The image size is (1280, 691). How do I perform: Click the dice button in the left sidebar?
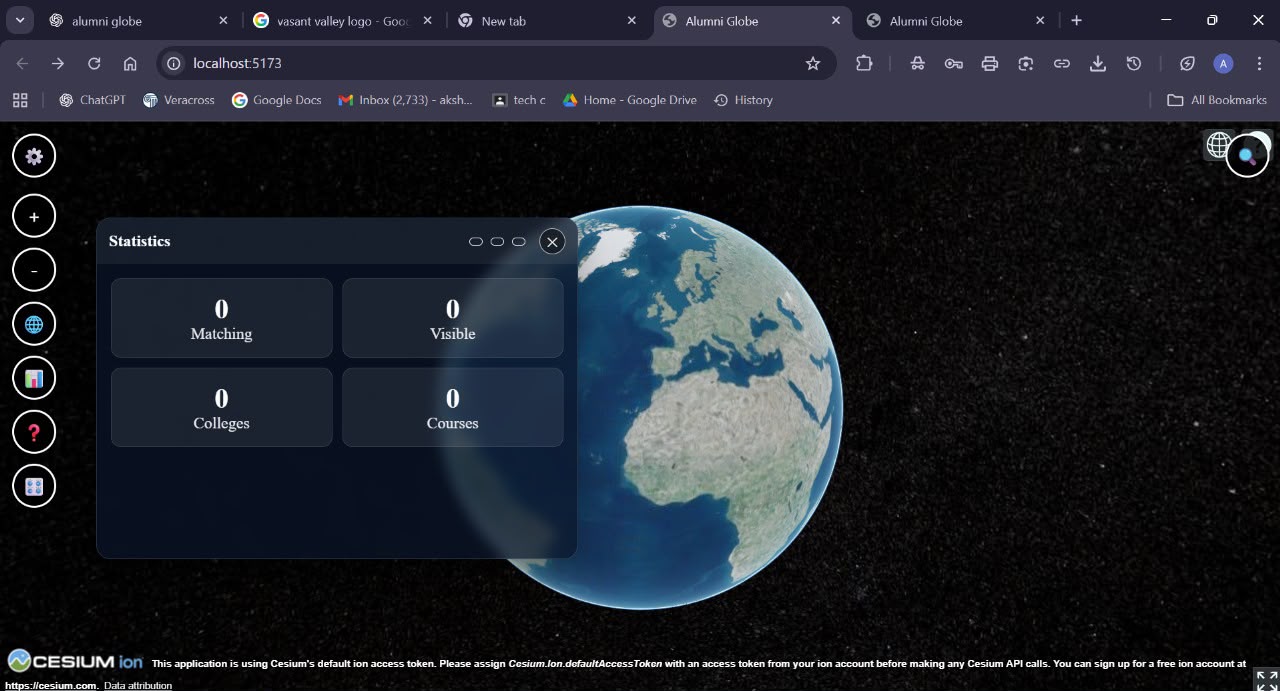[34, 486]
